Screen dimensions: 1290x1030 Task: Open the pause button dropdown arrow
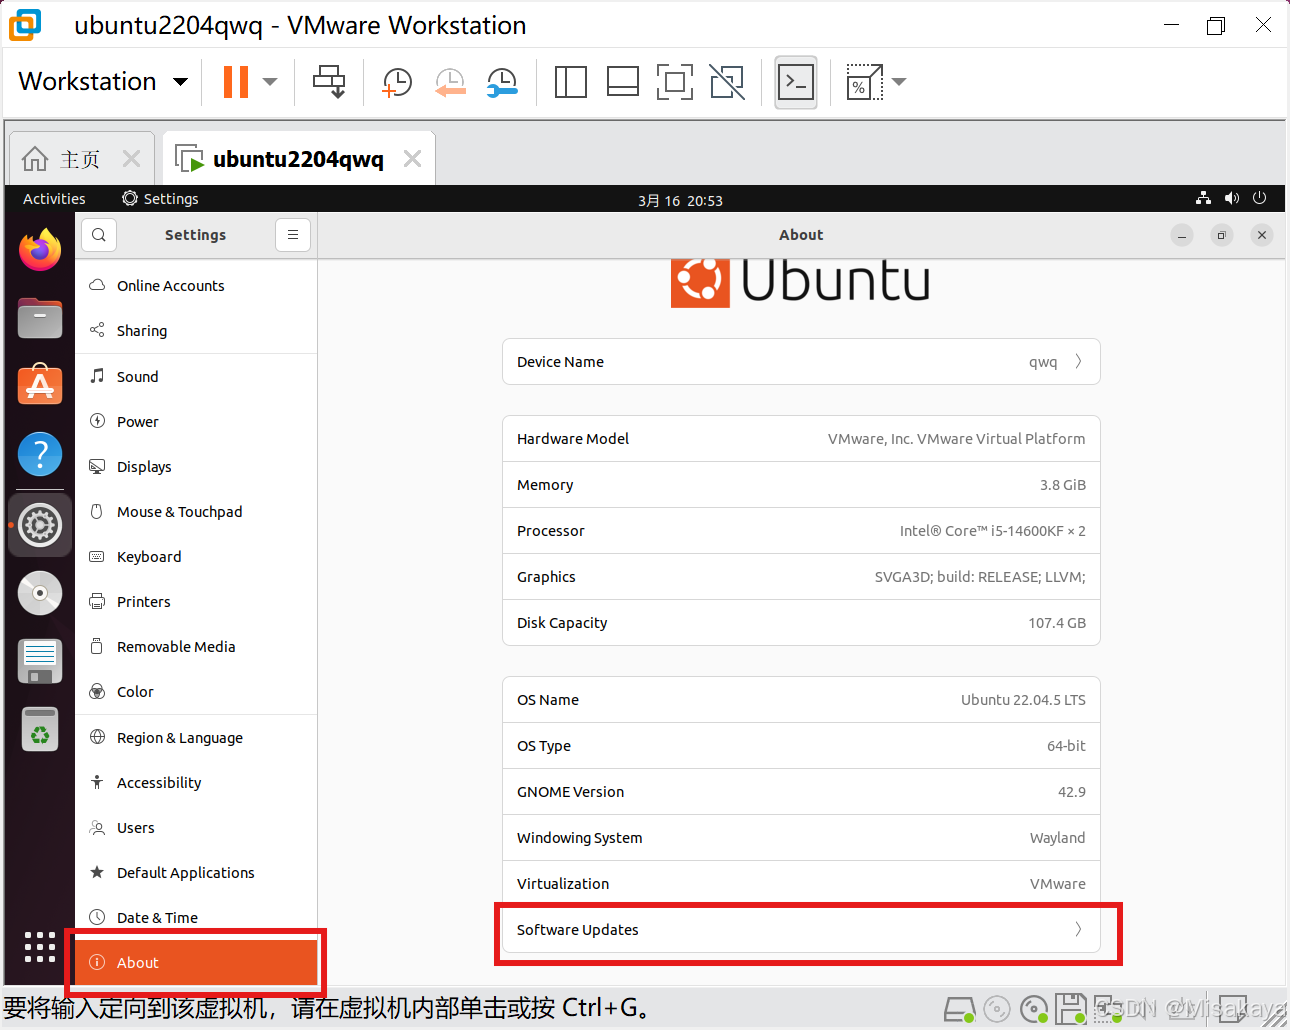(x=270, y=82)
